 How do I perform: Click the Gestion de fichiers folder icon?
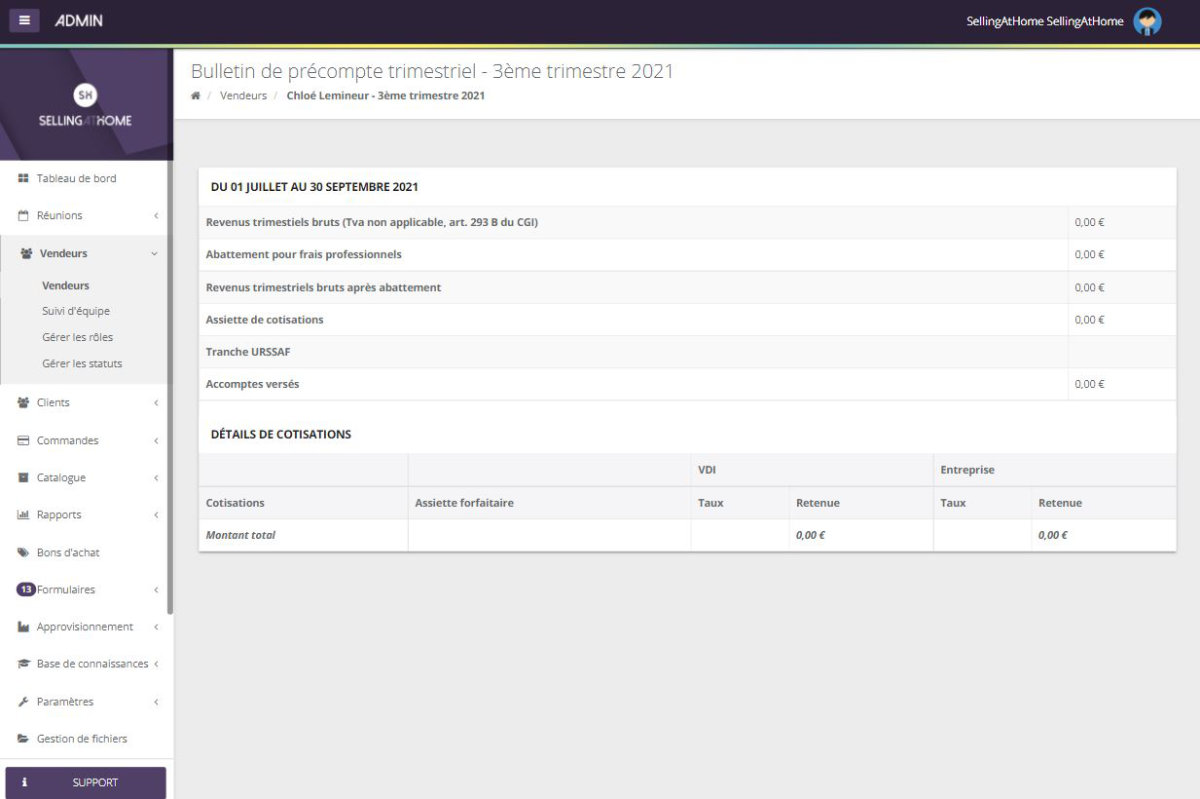[23, 739]
